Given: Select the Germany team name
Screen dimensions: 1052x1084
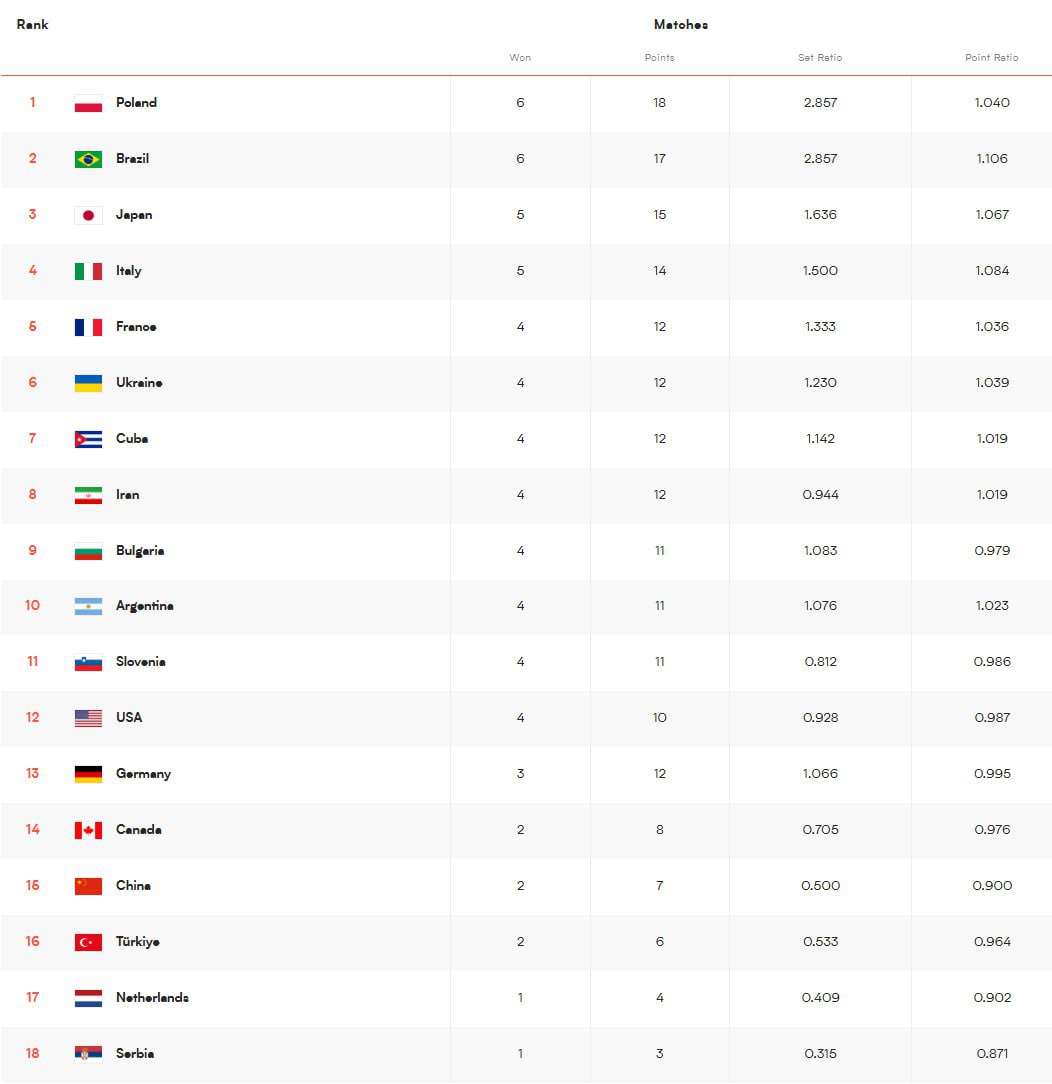Looking at the screenshot, I should [x=143, y=774].
